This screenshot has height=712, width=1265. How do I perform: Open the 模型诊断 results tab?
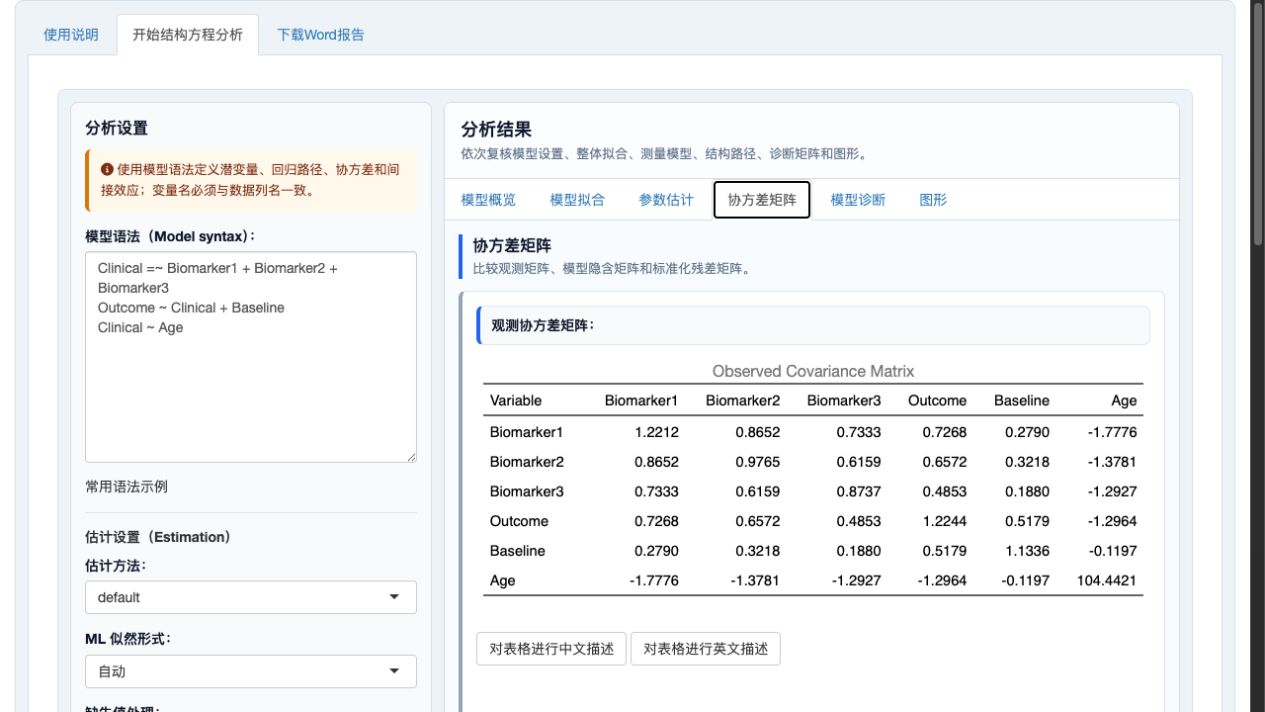click(858, 200)
